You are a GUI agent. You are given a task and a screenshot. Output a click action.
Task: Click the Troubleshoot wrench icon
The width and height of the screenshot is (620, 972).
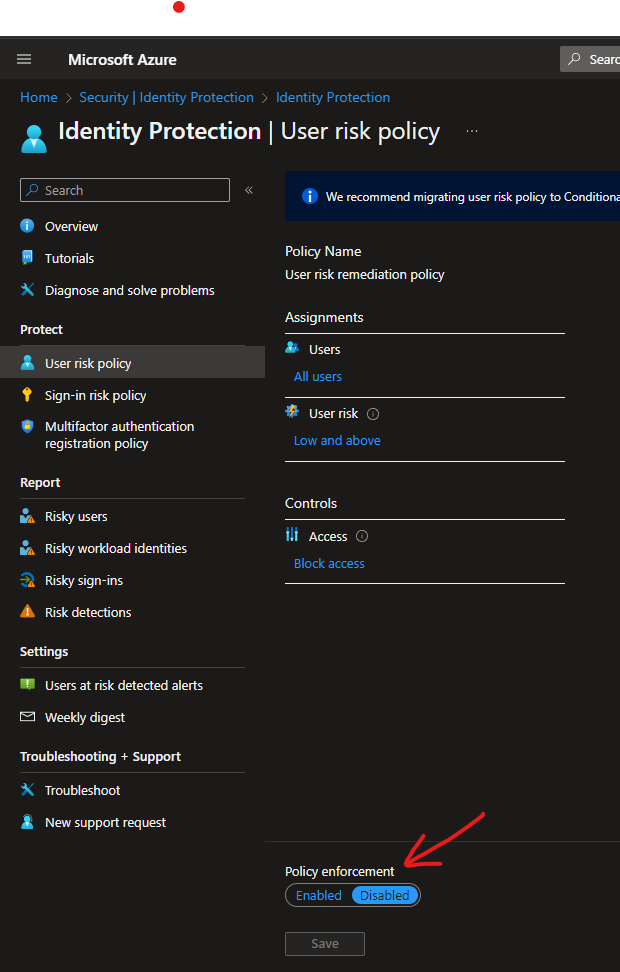tap(27, 790)
